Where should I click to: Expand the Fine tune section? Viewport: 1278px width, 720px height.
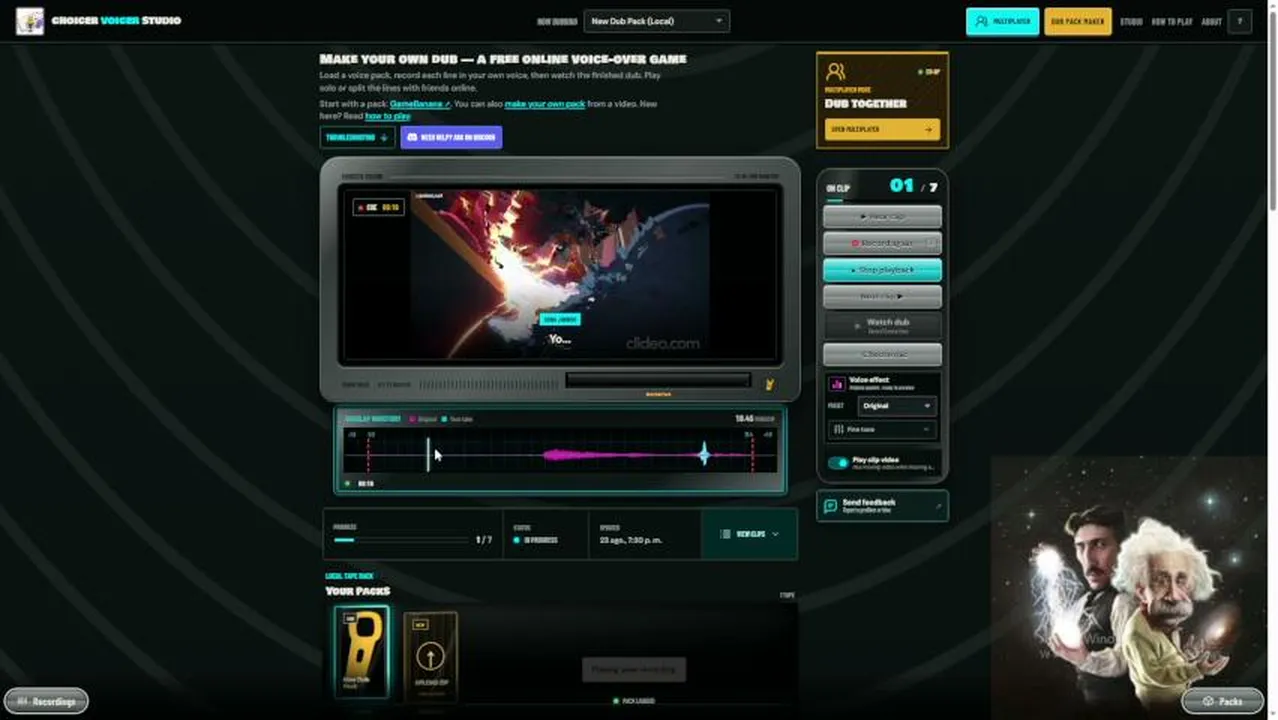point(882,429)
